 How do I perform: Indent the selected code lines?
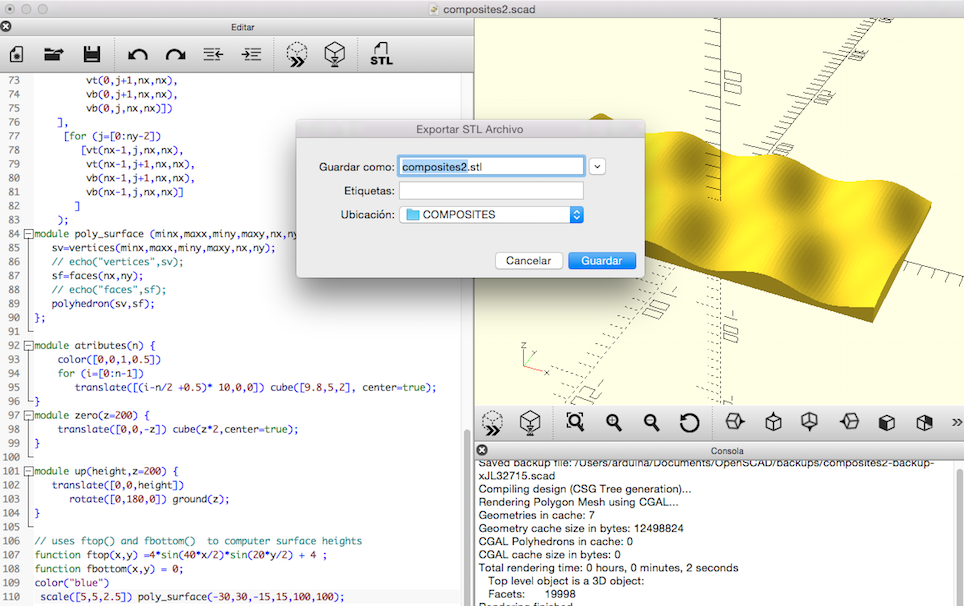pyautogui.click(x=251, y=55)
